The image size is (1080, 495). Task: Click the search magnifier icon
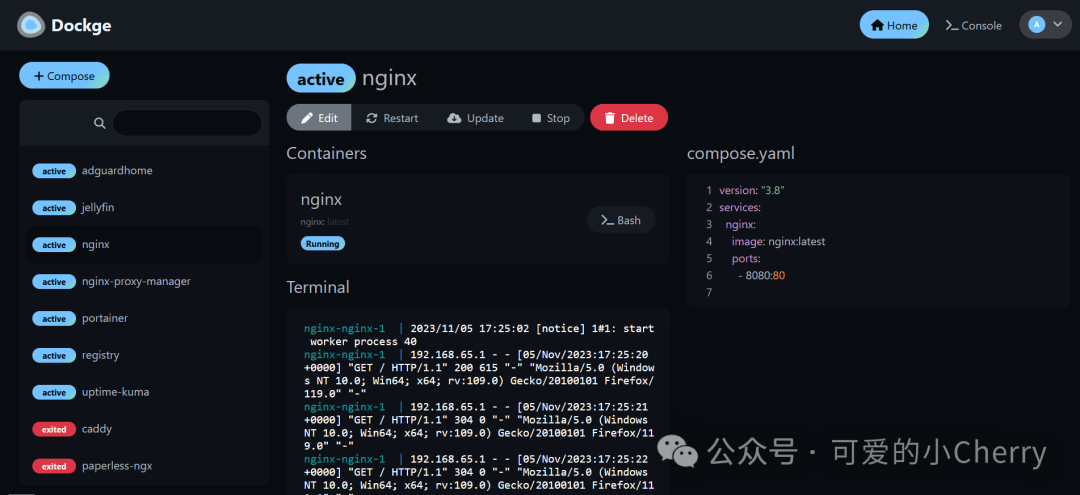(x=100, y=123)
